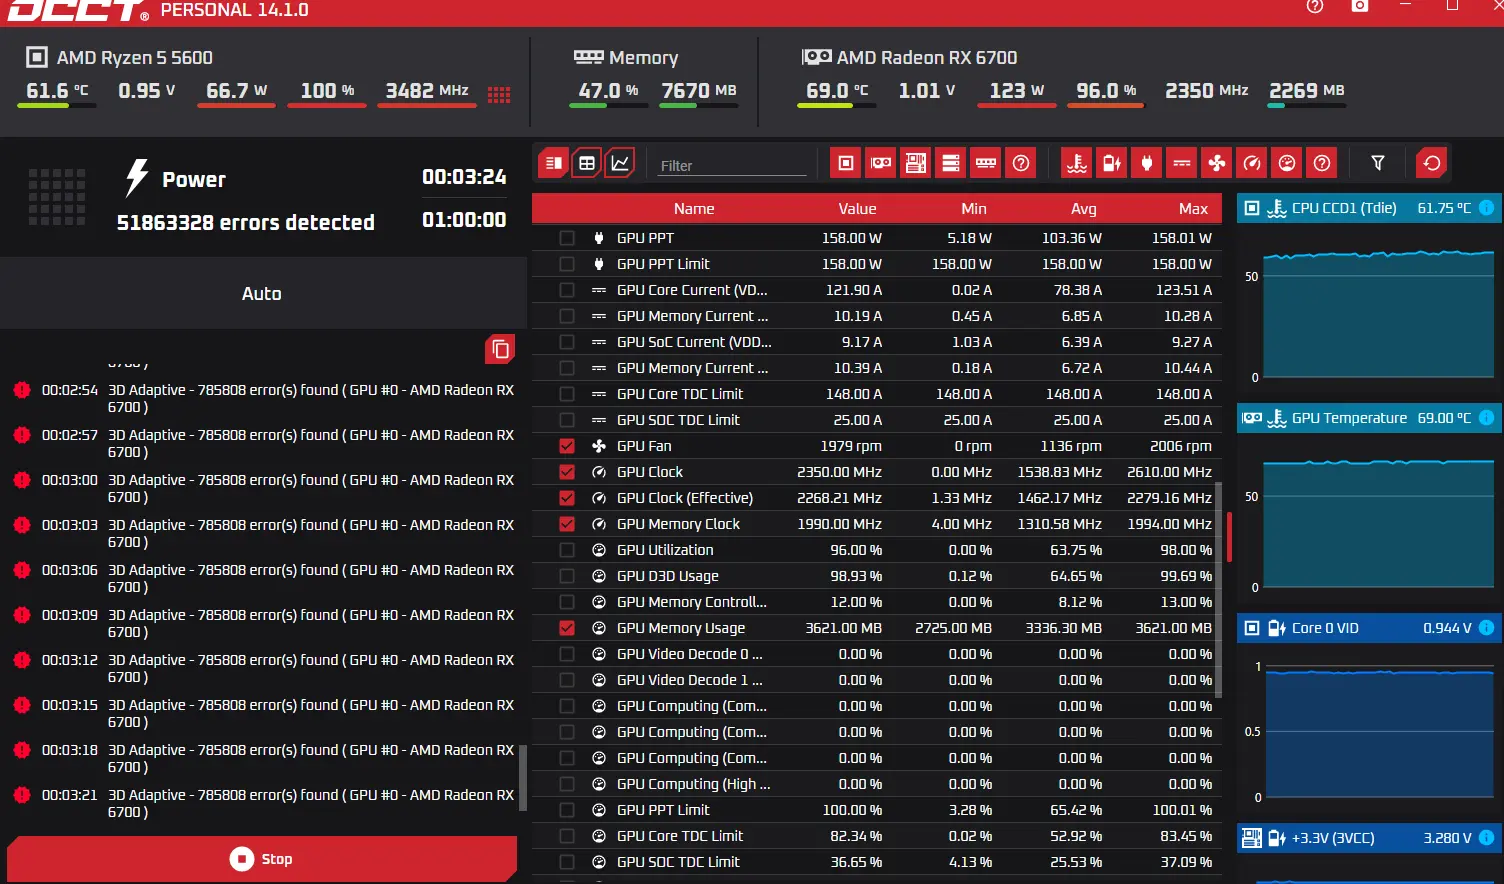Click the Memory 7670 MB reading
The width and height of the screenshot is (1504, 884).
tap(699, 91)
